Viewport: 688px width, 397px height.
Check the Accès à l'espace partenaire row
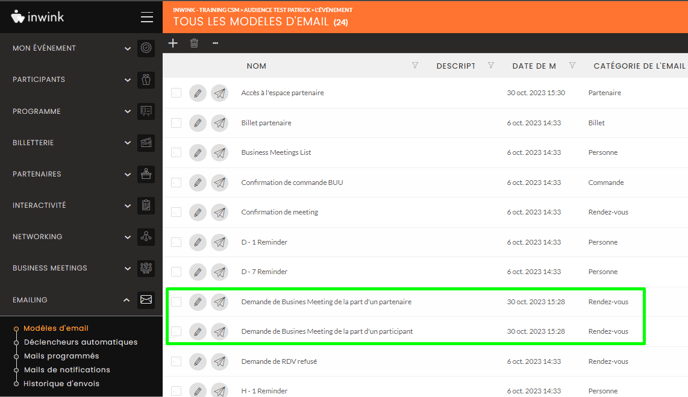[x=176, y=93]
